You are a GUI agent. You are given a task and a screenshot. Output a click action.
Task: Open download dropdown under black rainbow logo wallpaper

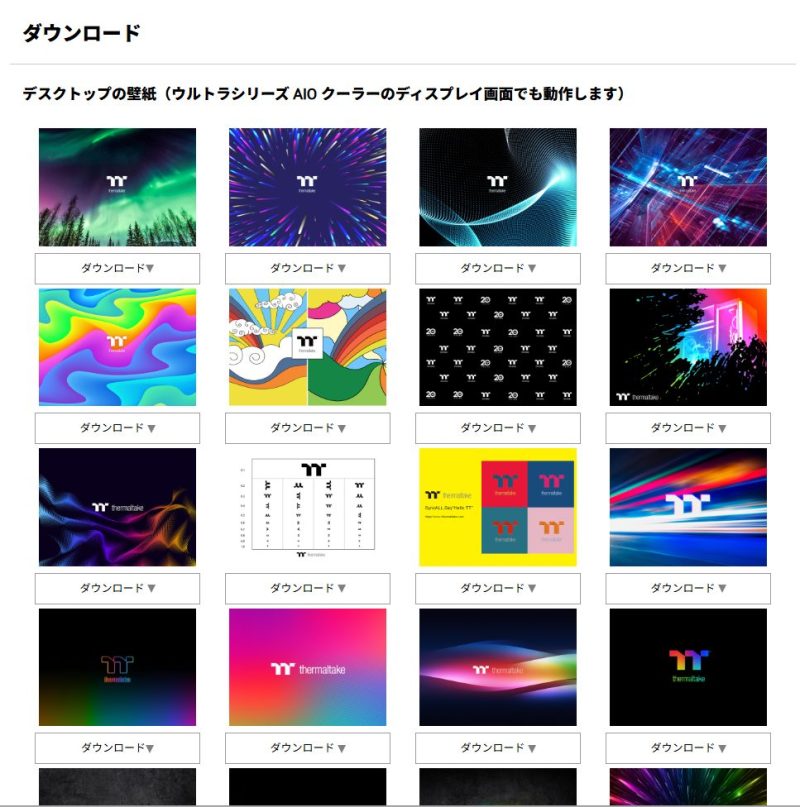click(688, 748)
